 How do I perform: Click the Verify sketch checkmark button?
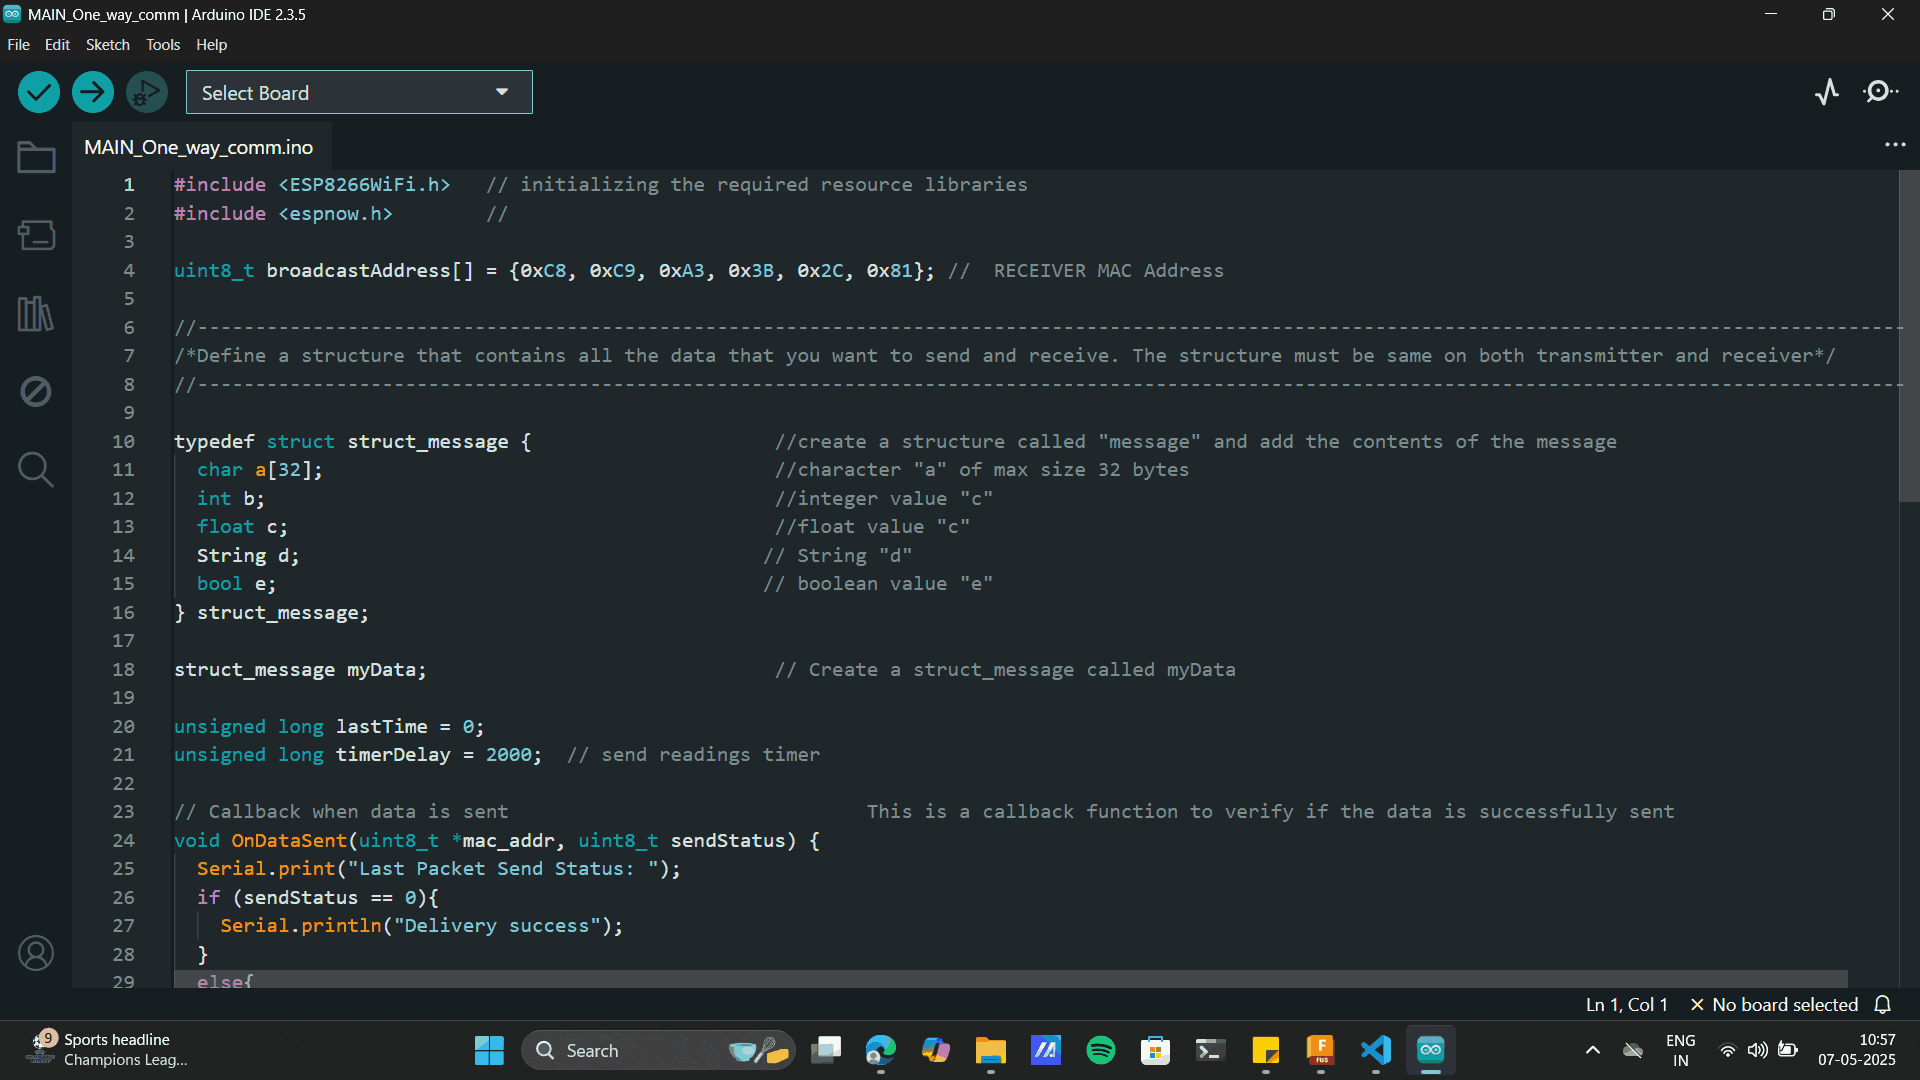39,93
